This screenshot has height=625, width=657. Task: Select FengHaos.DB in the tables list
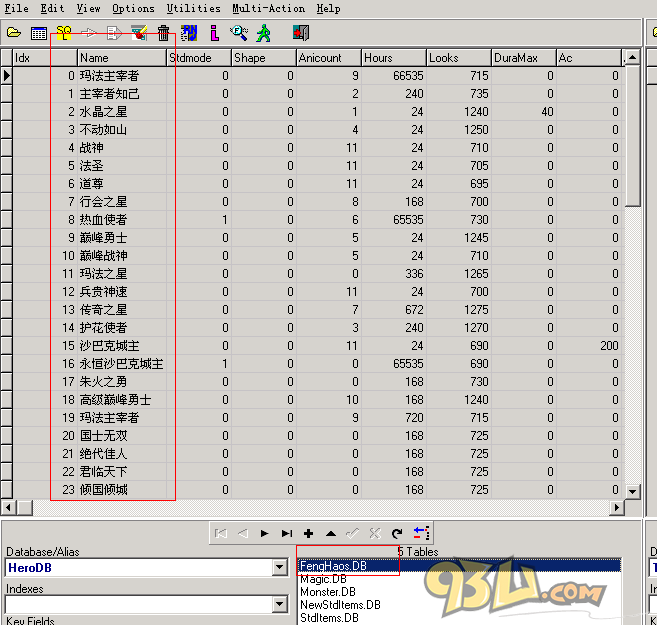click(x=459, y=566)
